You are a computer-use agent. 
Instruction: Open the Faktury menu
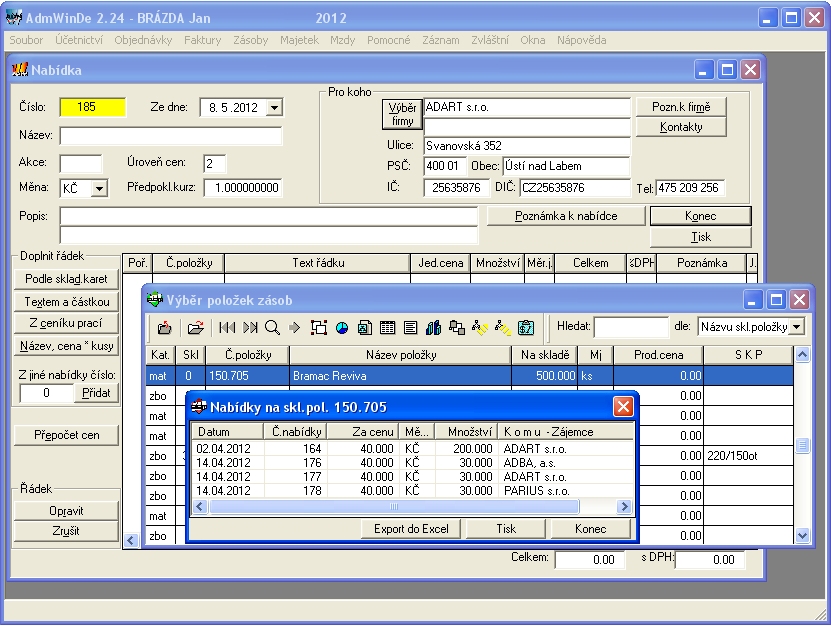pyautogui.click(x=202, y=40)
